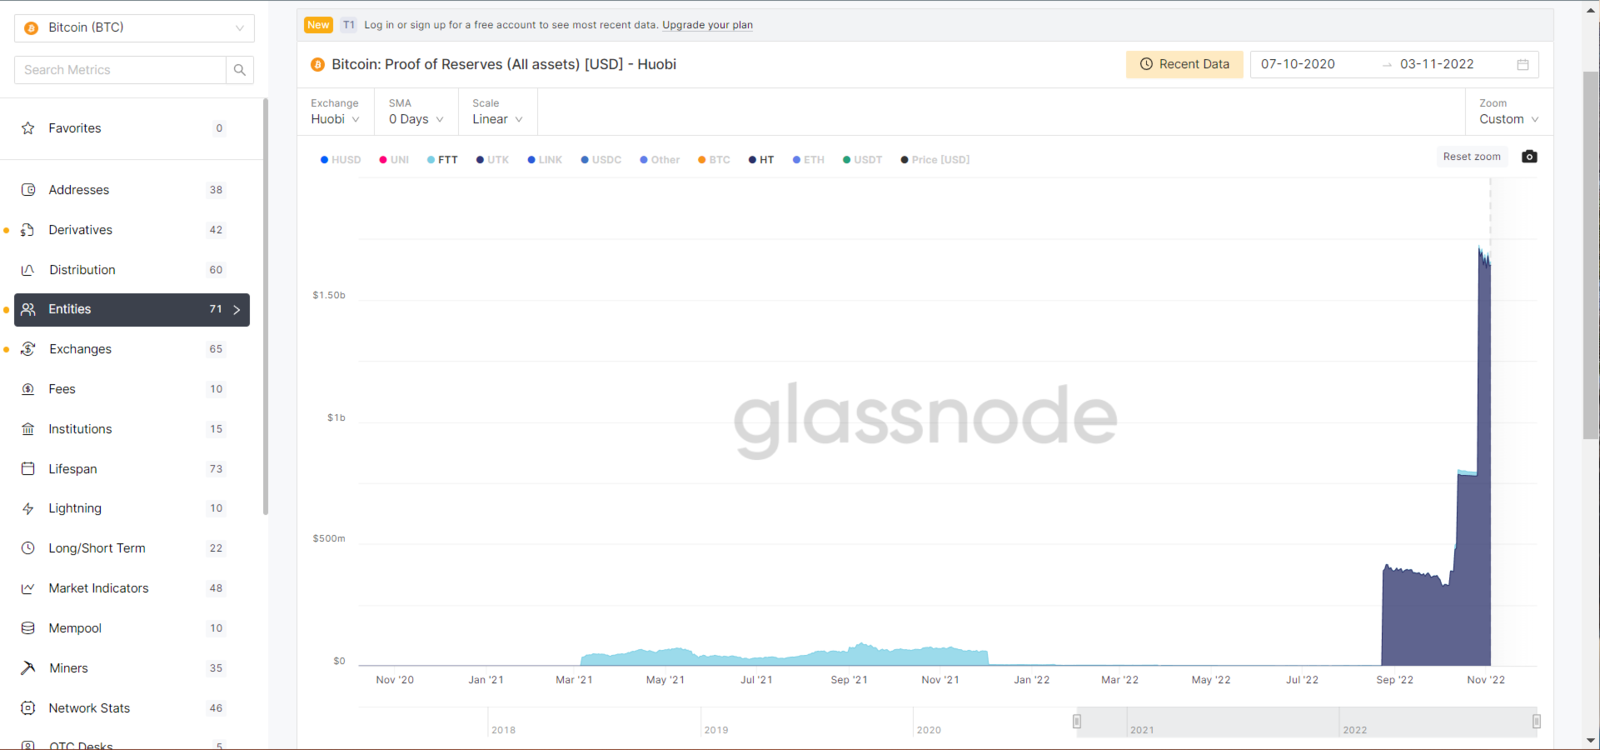This screenshot has width=1600, height=750.
Task: Toggle the HT series in legend
Action: click(761, 160)
